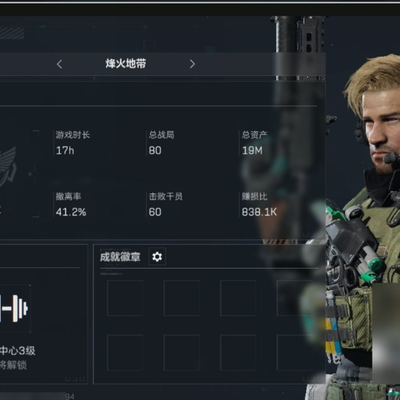400x400 pixels.
Task: View the 游戏时长 17h stat
Action: [73, 143]
